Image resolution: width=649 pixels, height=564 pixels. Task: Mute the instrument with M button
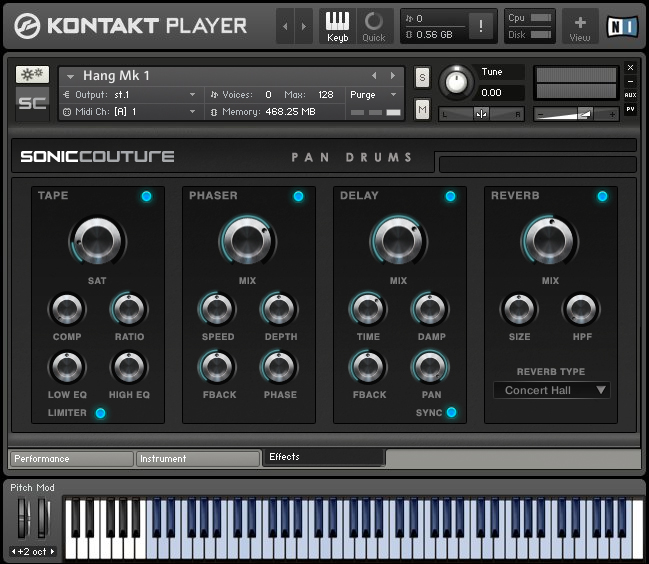click(x=422, y=110)
